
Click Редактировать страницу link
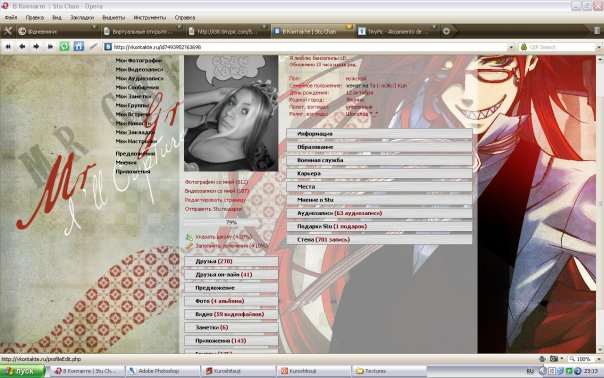pyautogui.click(x=215, y=200)
